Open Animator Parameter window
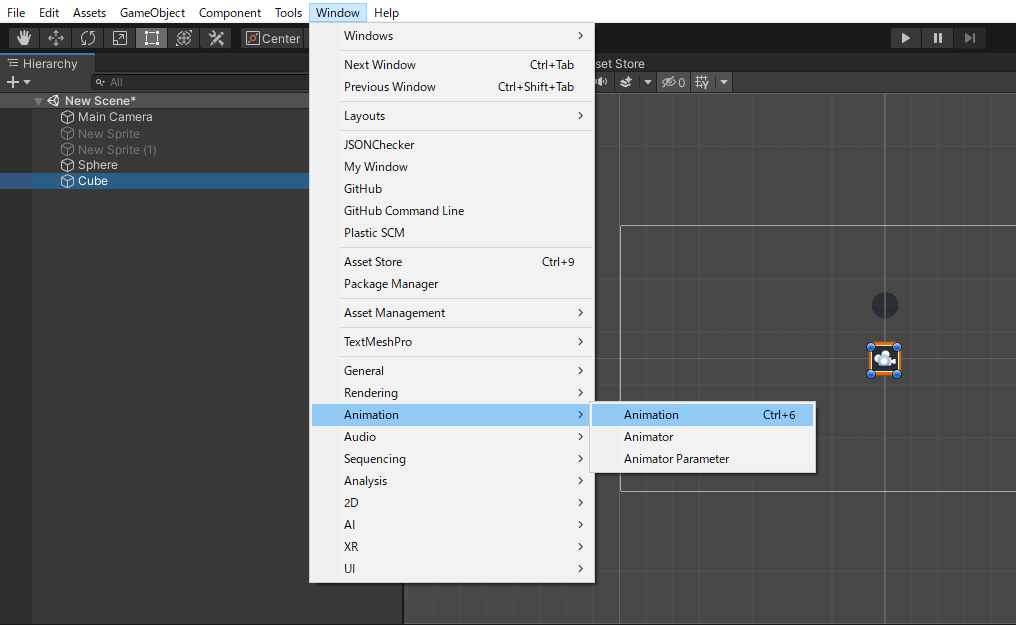 tap(702, 459)
